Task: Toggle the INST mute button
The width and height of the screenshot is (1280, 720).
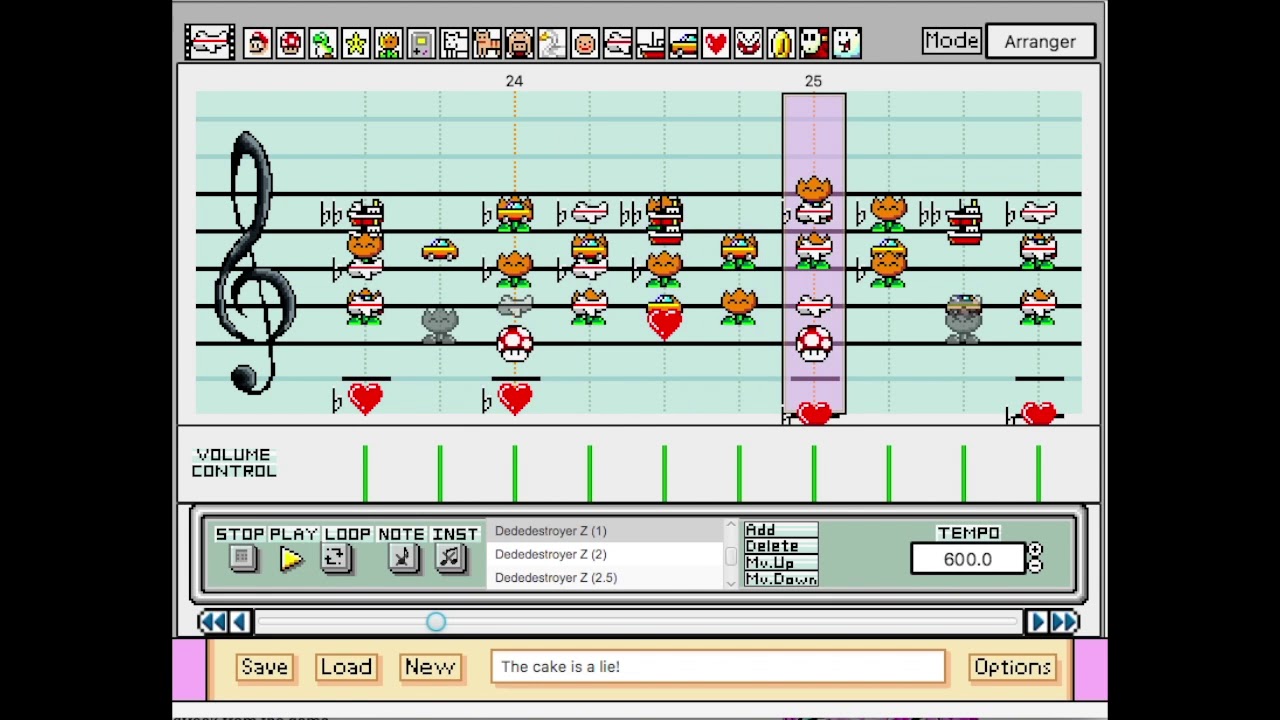Action: [x=450, y=558]
